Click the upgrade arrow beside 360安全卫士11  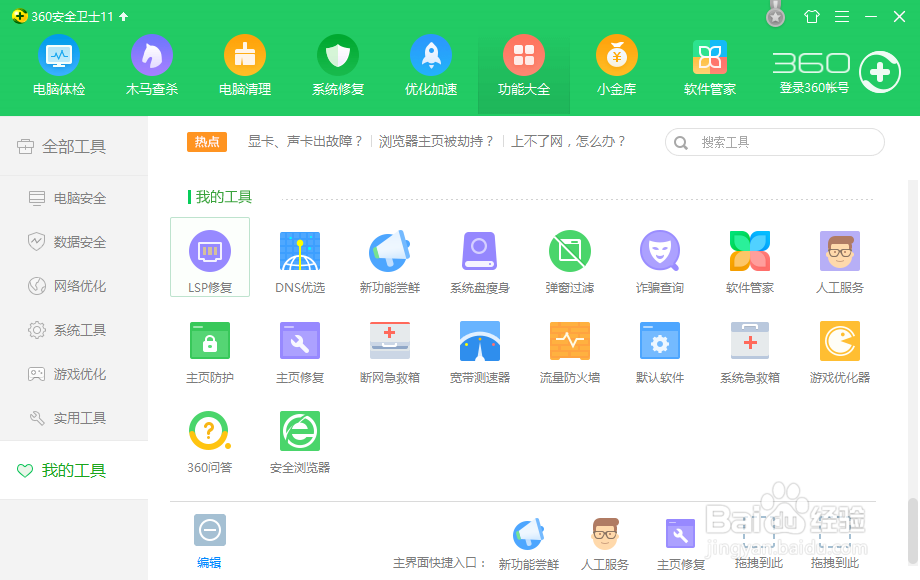tap(123, 16)
